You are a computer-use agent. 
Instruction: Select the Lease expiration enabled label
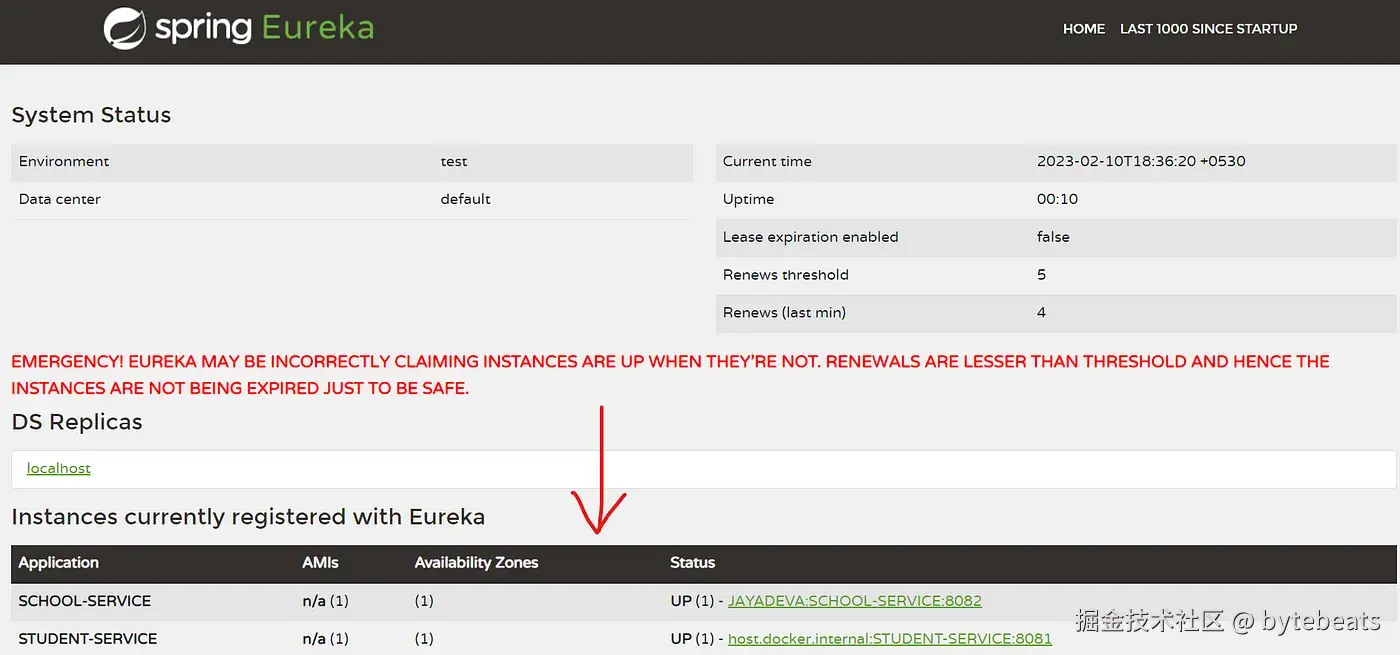811,237
